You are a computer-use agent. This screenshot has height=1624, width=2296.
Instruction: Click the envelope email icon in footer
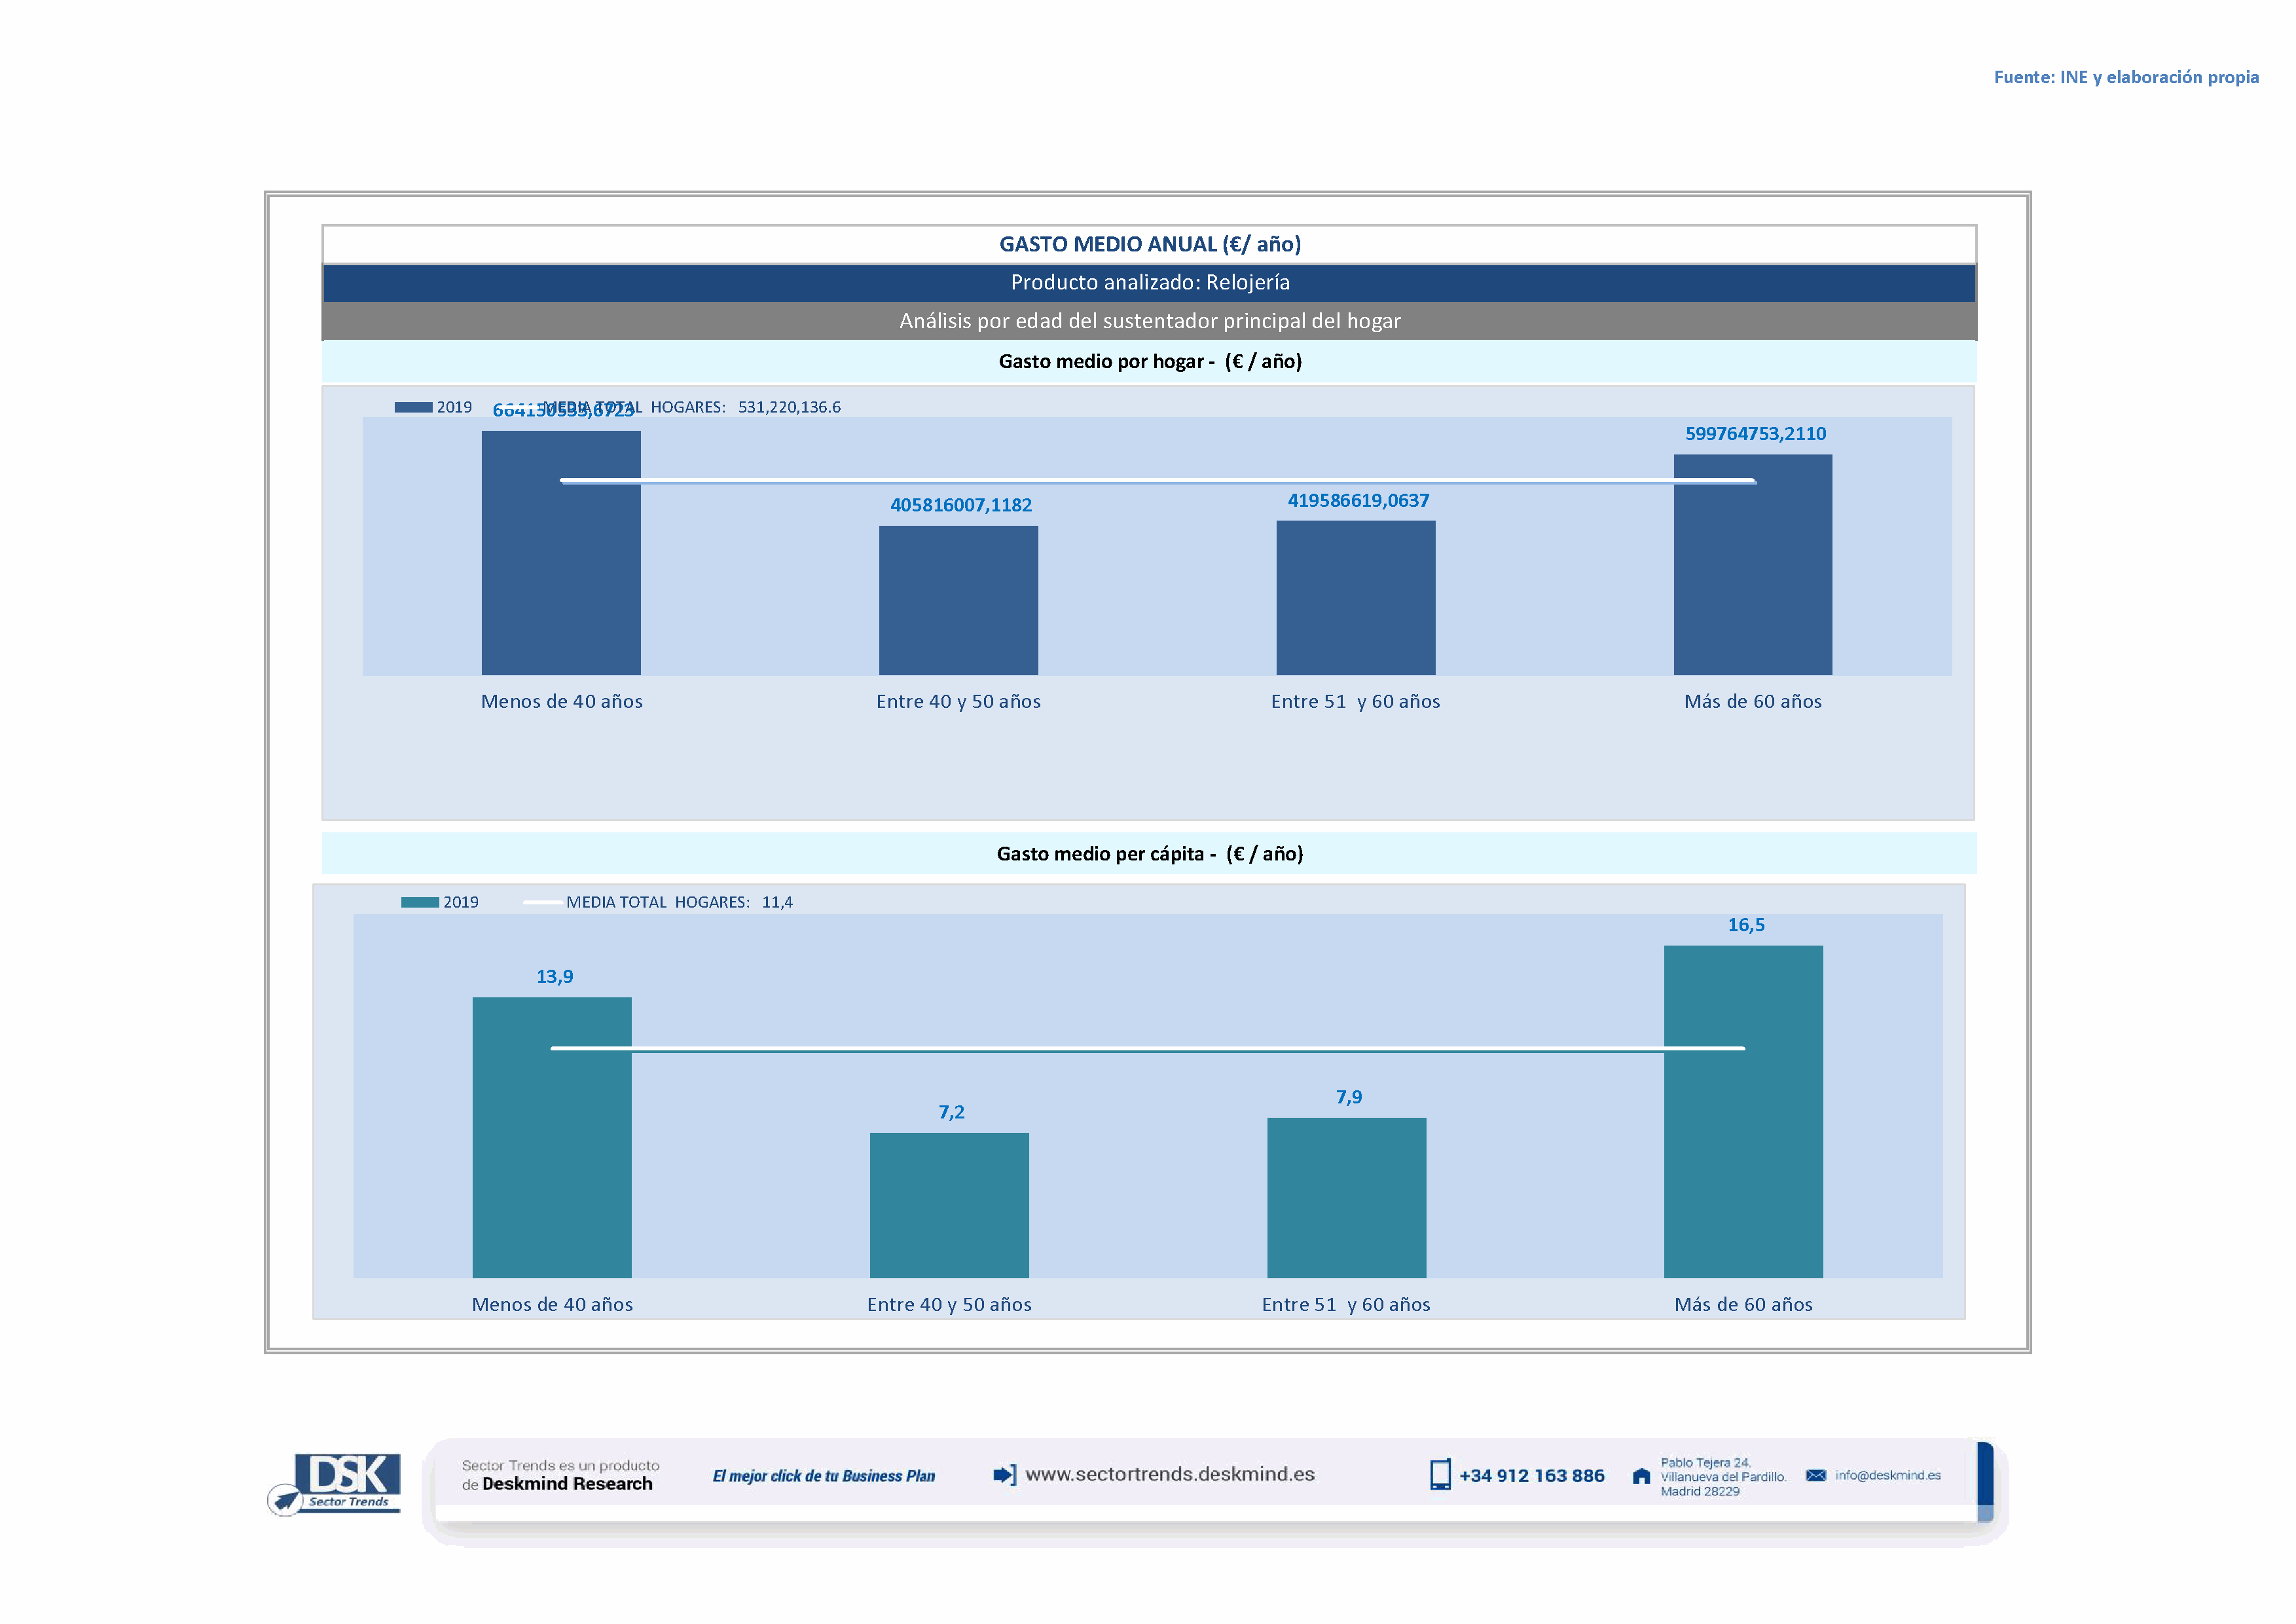(1816, 1475)
